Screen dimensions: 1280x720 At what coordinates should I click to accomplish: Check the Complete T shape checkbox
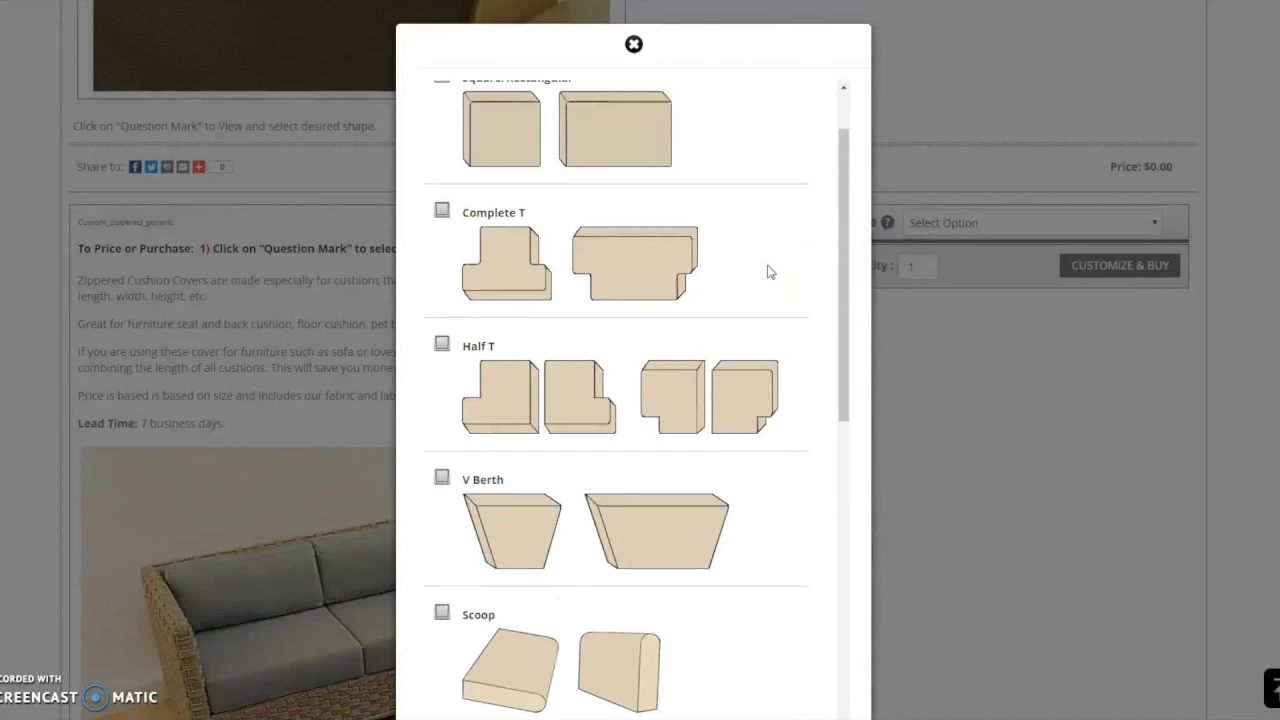[442, 210]
